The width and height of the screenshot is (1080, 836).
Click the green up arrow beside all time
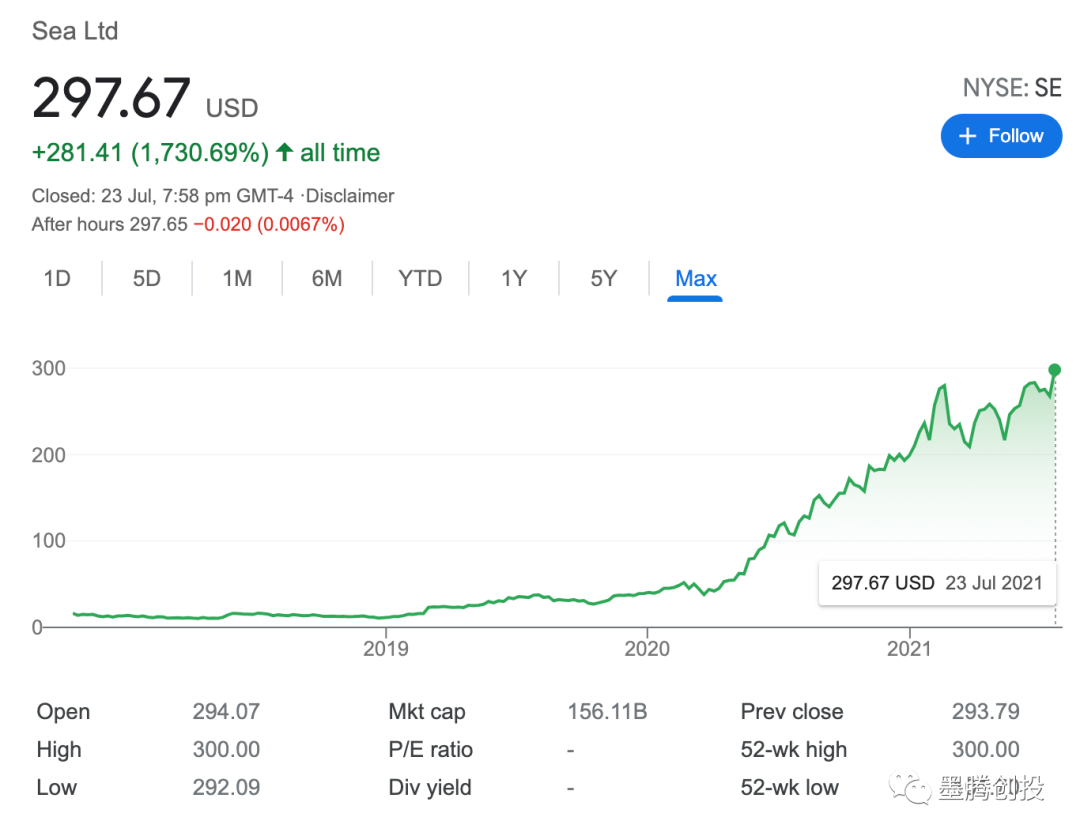[x=285, y=153]
